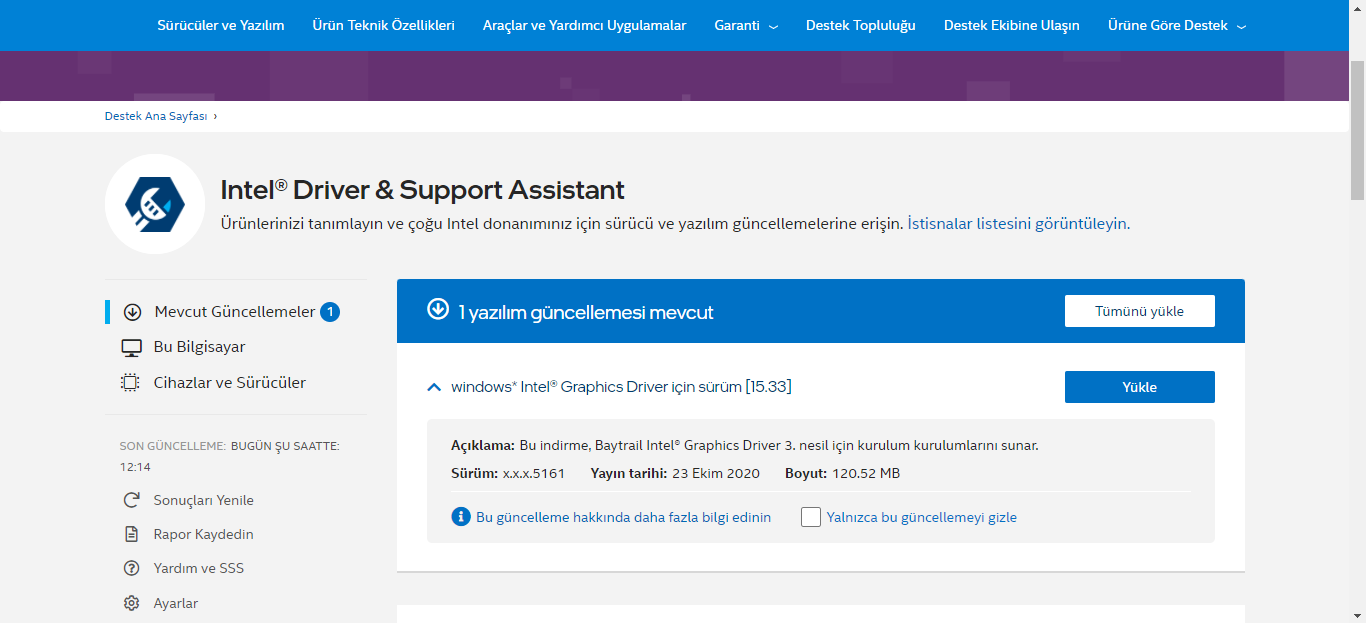Select Bu Bilgisayar in sidebar
1366x623 pixels.
(200, 347)
